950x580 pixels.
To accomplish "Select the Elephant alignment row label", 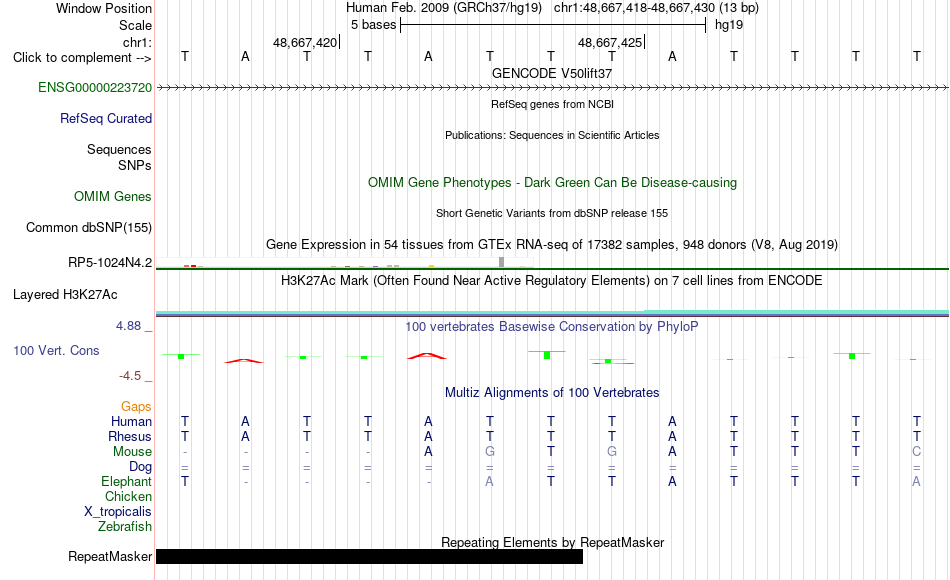I will click(127, 482).
